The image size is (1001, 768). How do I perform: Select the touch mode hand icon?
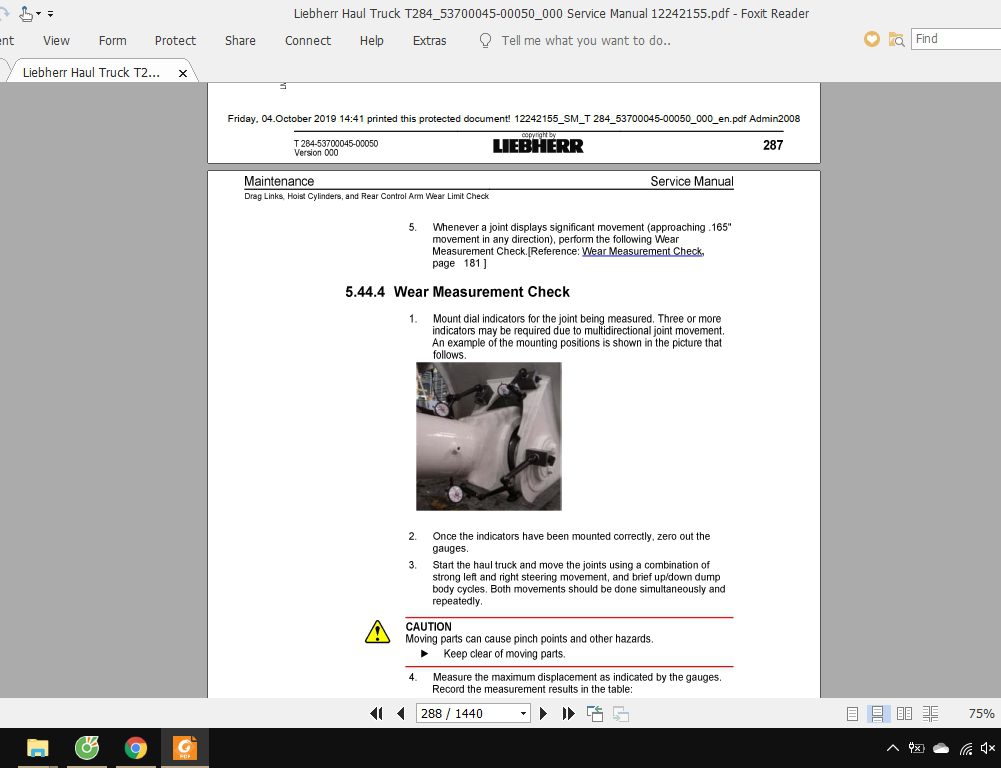[26, 13]
